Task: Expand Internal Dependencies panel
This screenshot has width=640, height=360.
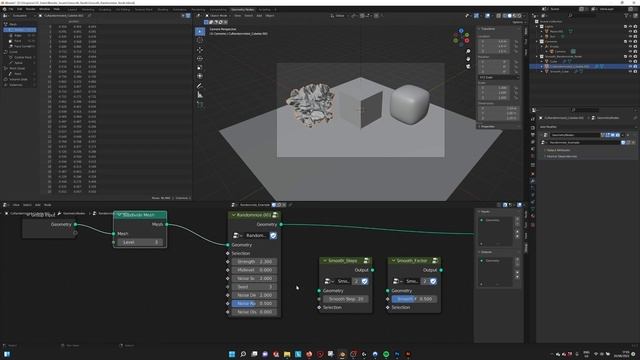Action: click(x=561, y=156)
